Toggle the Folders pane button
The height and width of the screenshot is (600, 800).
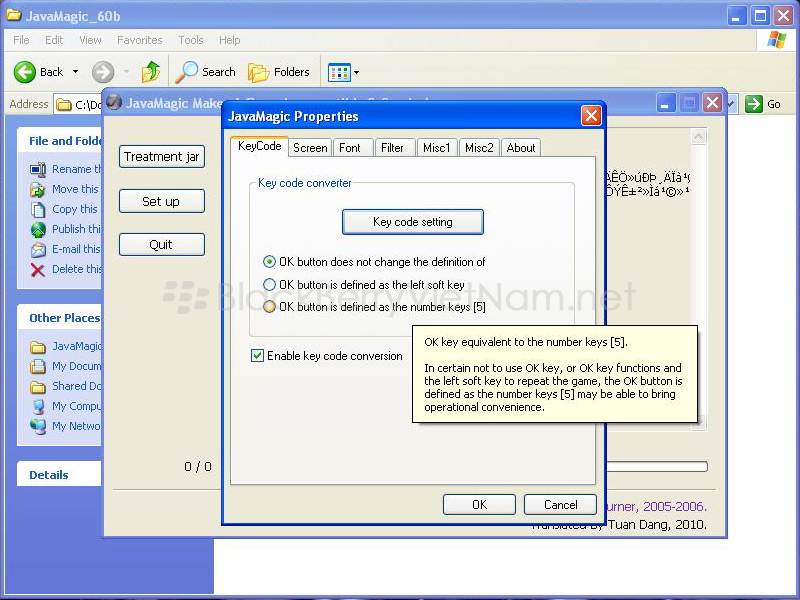279,72
